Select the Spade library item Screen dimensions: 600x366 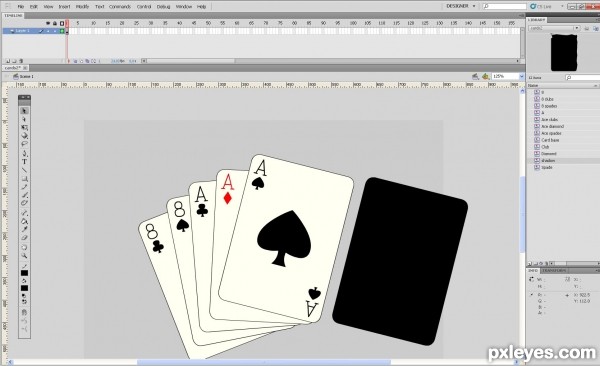tap(547, 168)
